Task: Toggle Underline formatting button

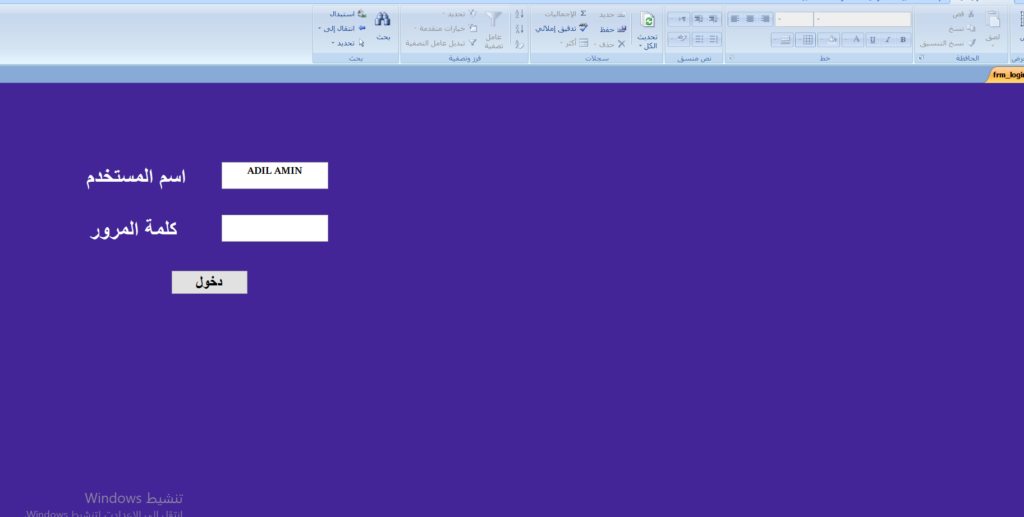Action: pyautogui.click(x=872, y=40)
